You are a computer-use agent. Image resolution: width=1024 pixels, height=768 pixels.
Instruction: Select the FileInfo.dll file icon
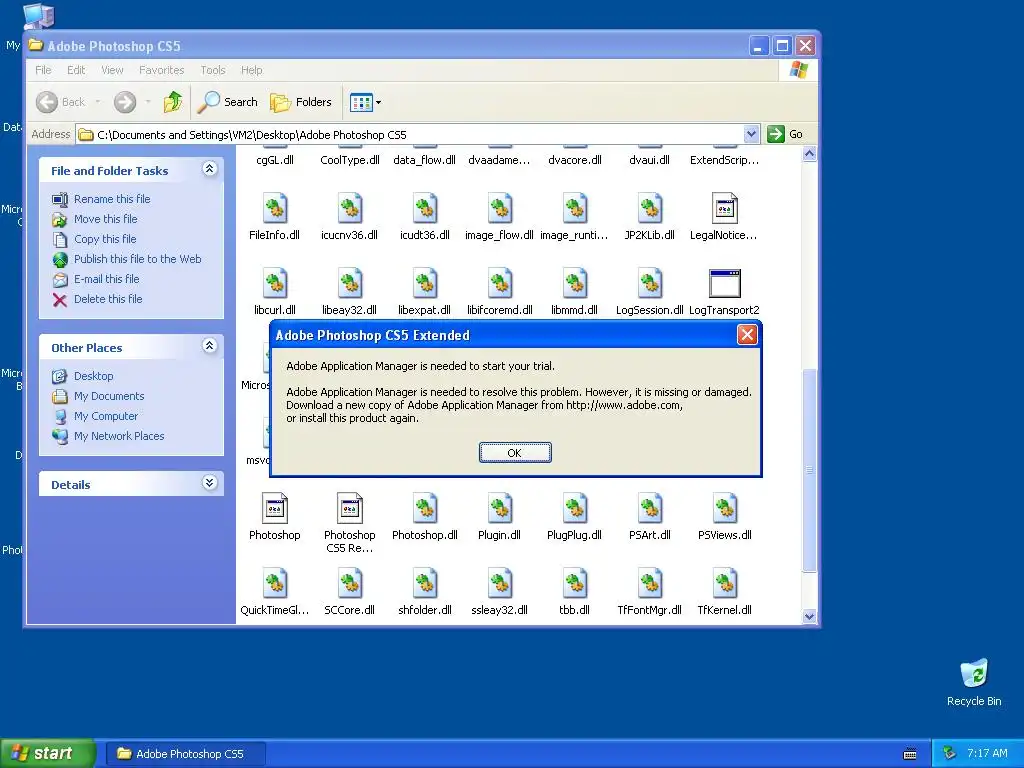(274, 208)
